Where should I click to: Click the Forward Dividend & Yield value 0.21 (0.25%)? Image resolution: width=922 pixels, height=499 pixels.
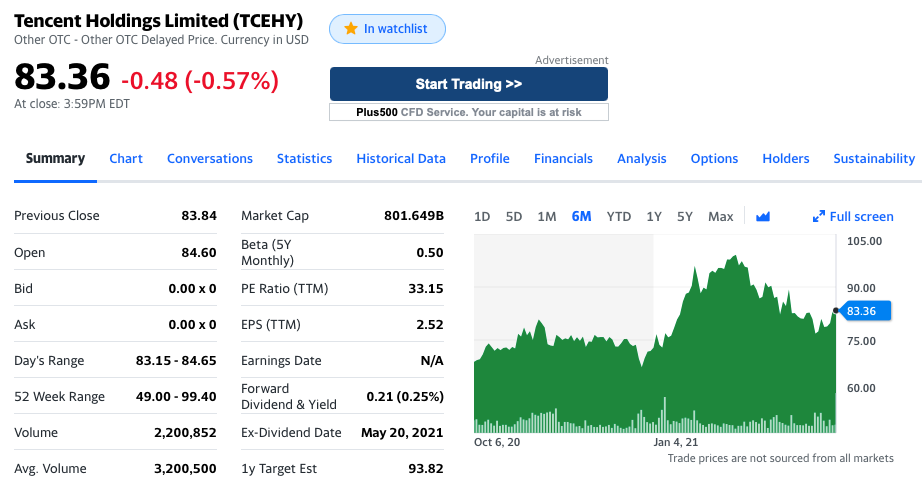tap(405, 397)
